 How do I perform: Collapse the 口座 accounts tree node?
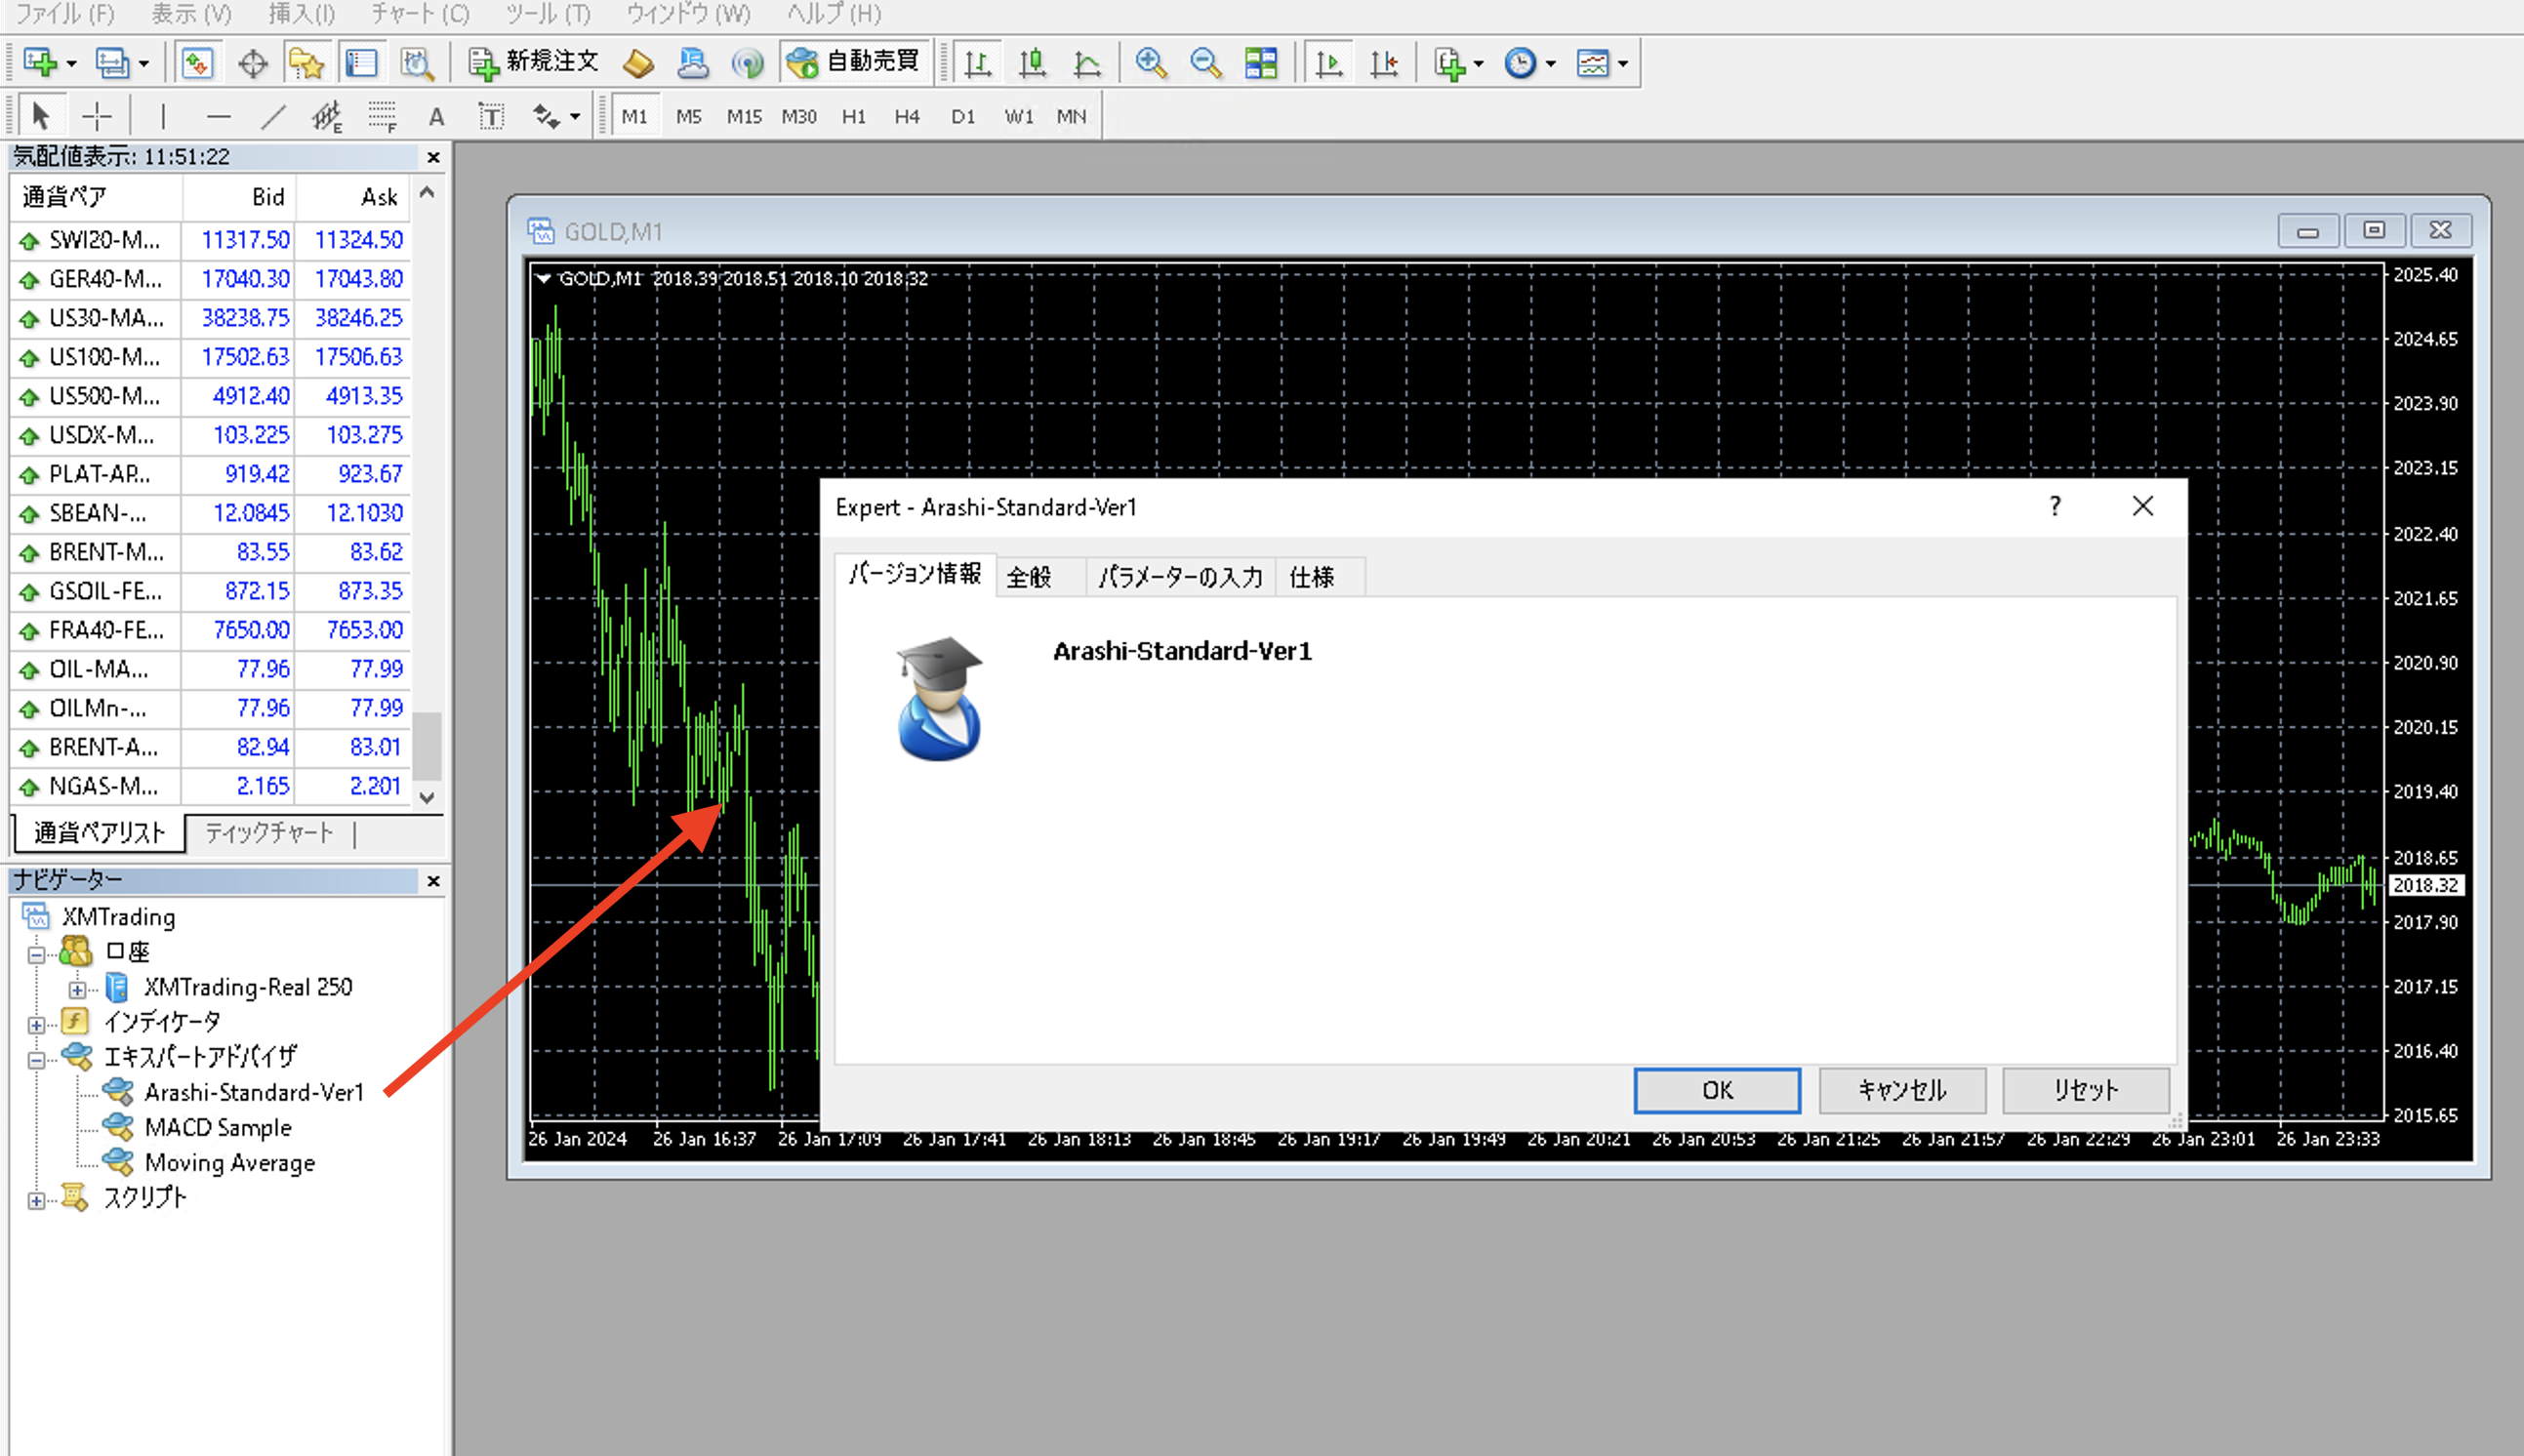(x=36, y=954)
